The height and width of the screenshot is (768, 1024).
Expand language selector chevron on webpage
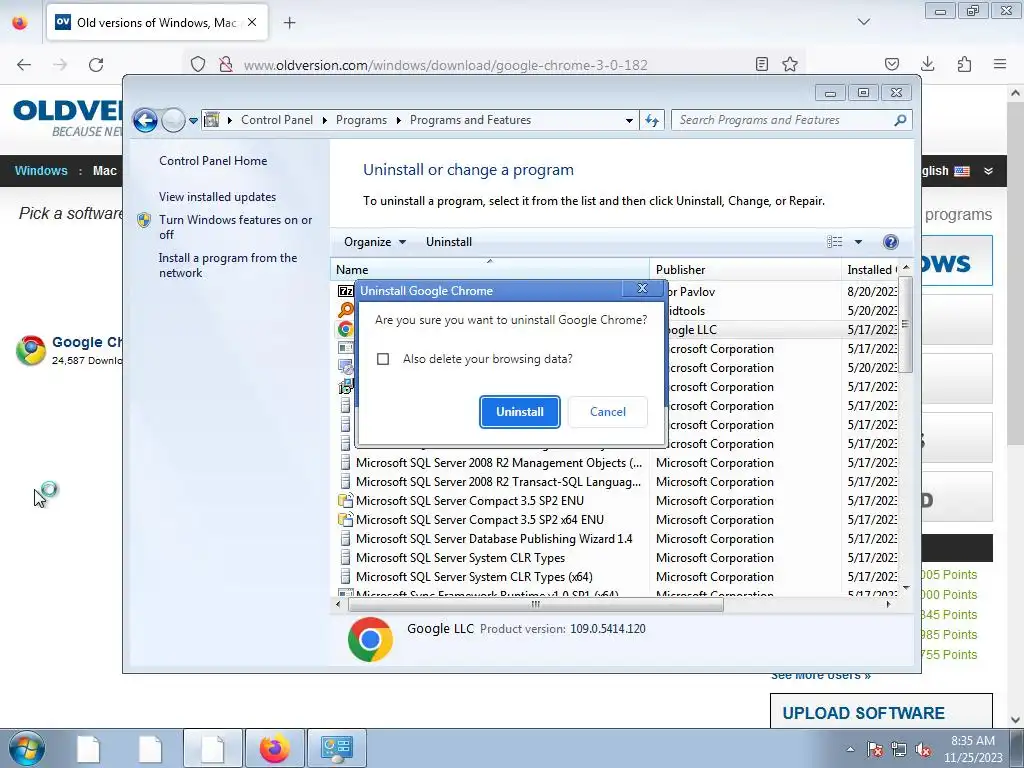point(988,171)
